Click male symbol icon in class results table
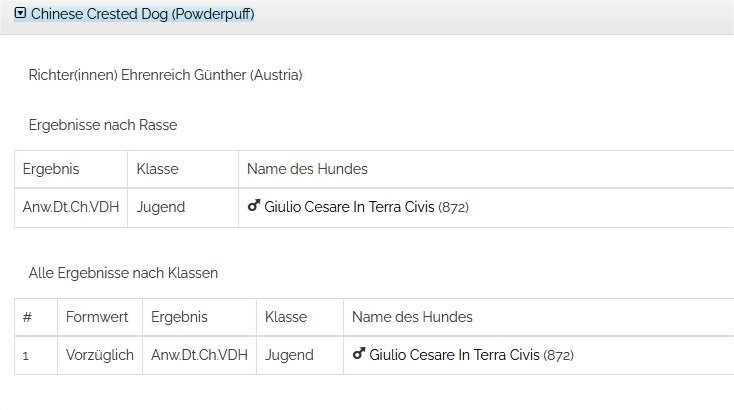The image size is (734, 410). click(359, 353)
